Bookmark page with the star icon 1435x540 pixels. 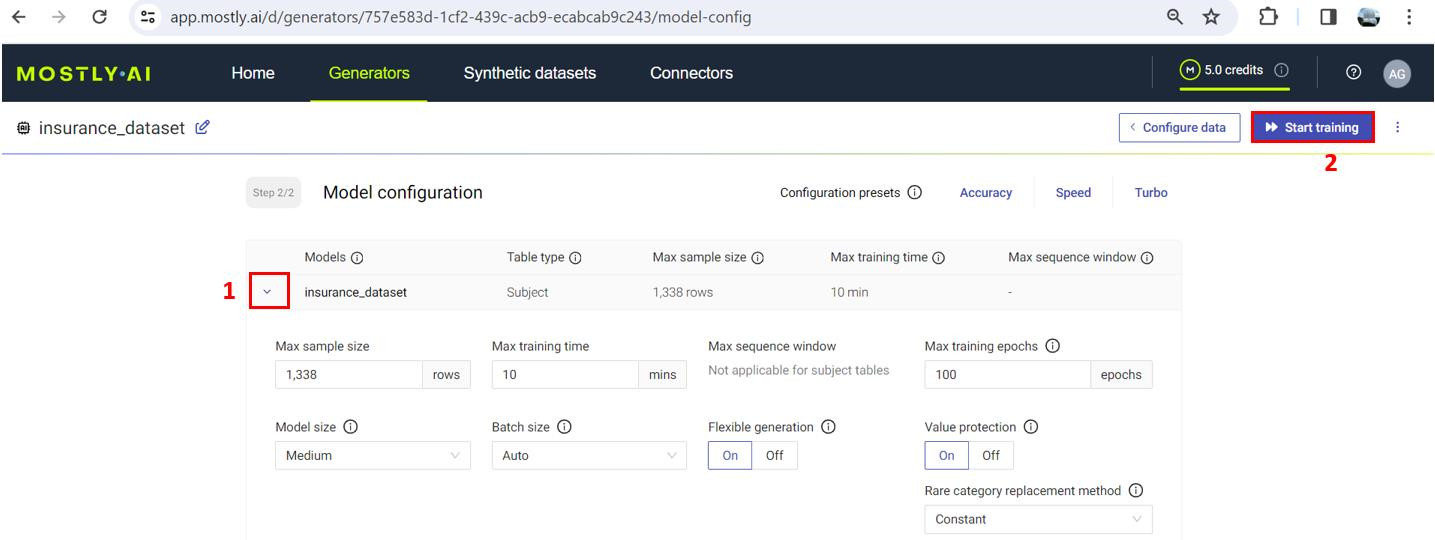1211,17
